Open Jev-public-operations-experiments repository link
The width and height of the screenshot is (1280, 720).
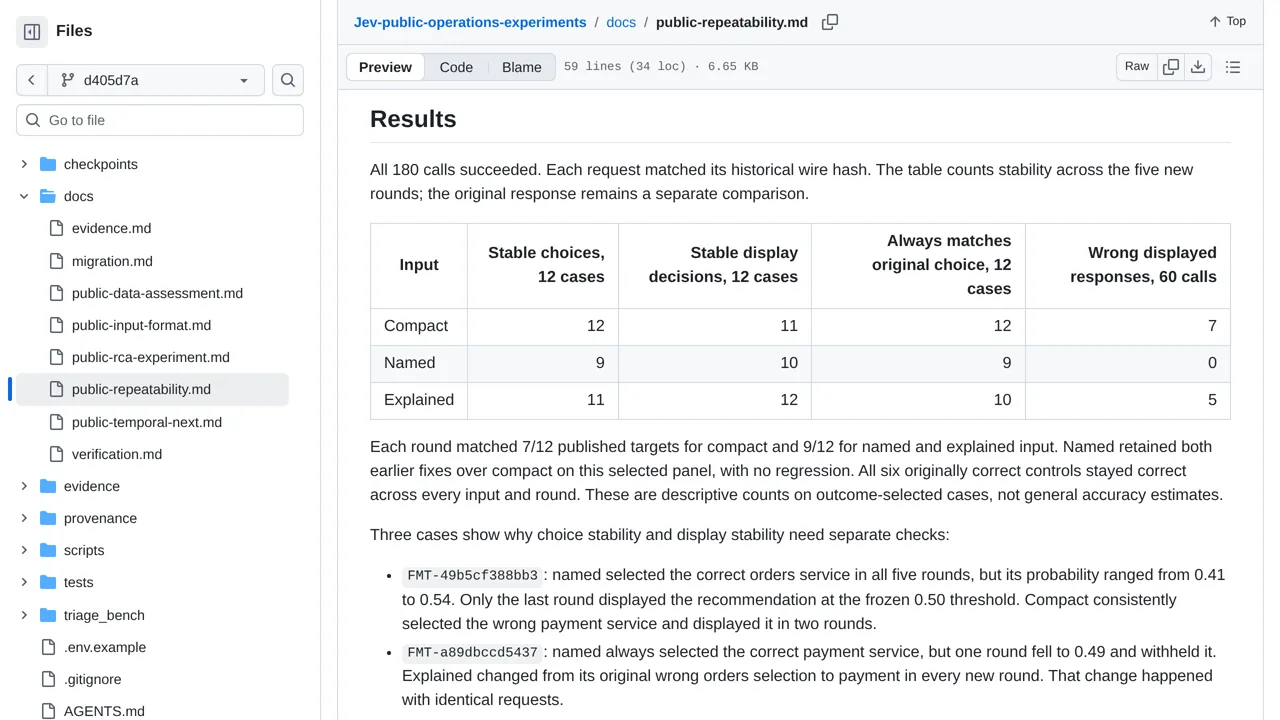pyautogui.click(x=470, y=22)
